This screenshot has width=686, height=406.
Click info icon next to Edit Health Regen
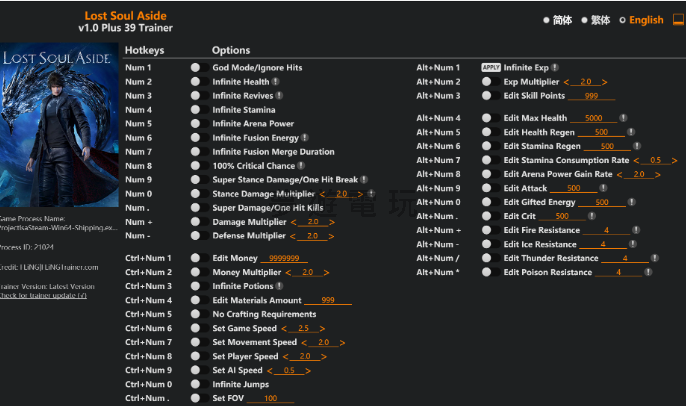point(631,132)
